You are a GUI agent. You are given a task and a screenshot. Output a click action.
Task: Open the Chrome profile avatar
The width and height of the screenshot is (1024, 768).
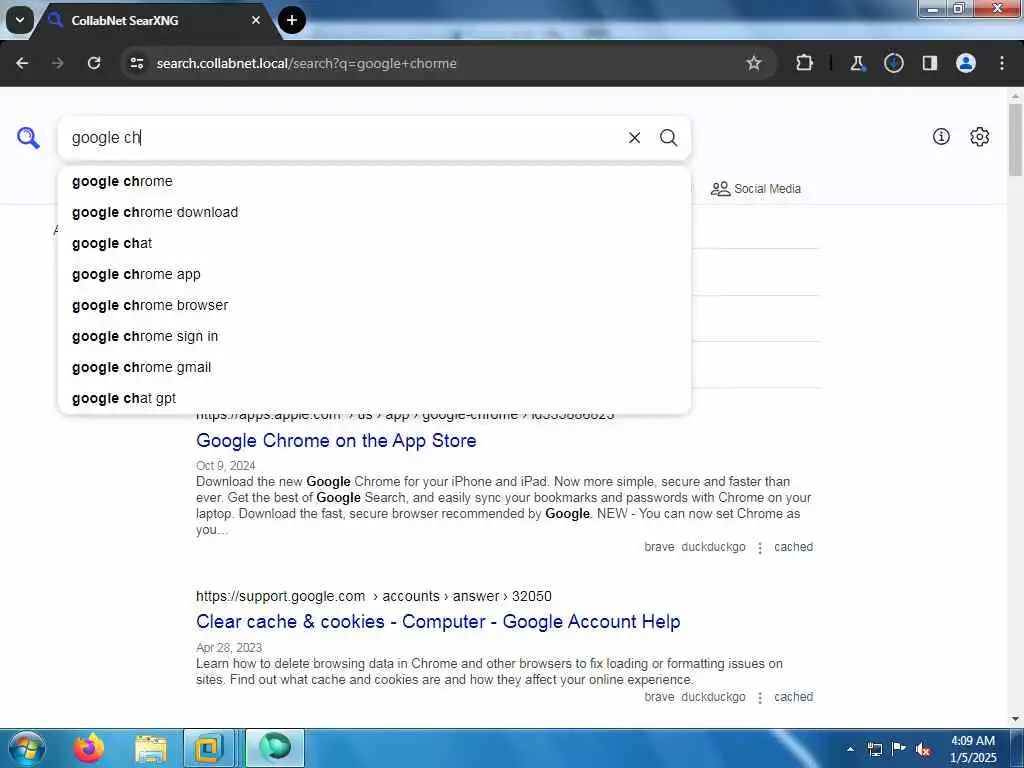(966, 63)
